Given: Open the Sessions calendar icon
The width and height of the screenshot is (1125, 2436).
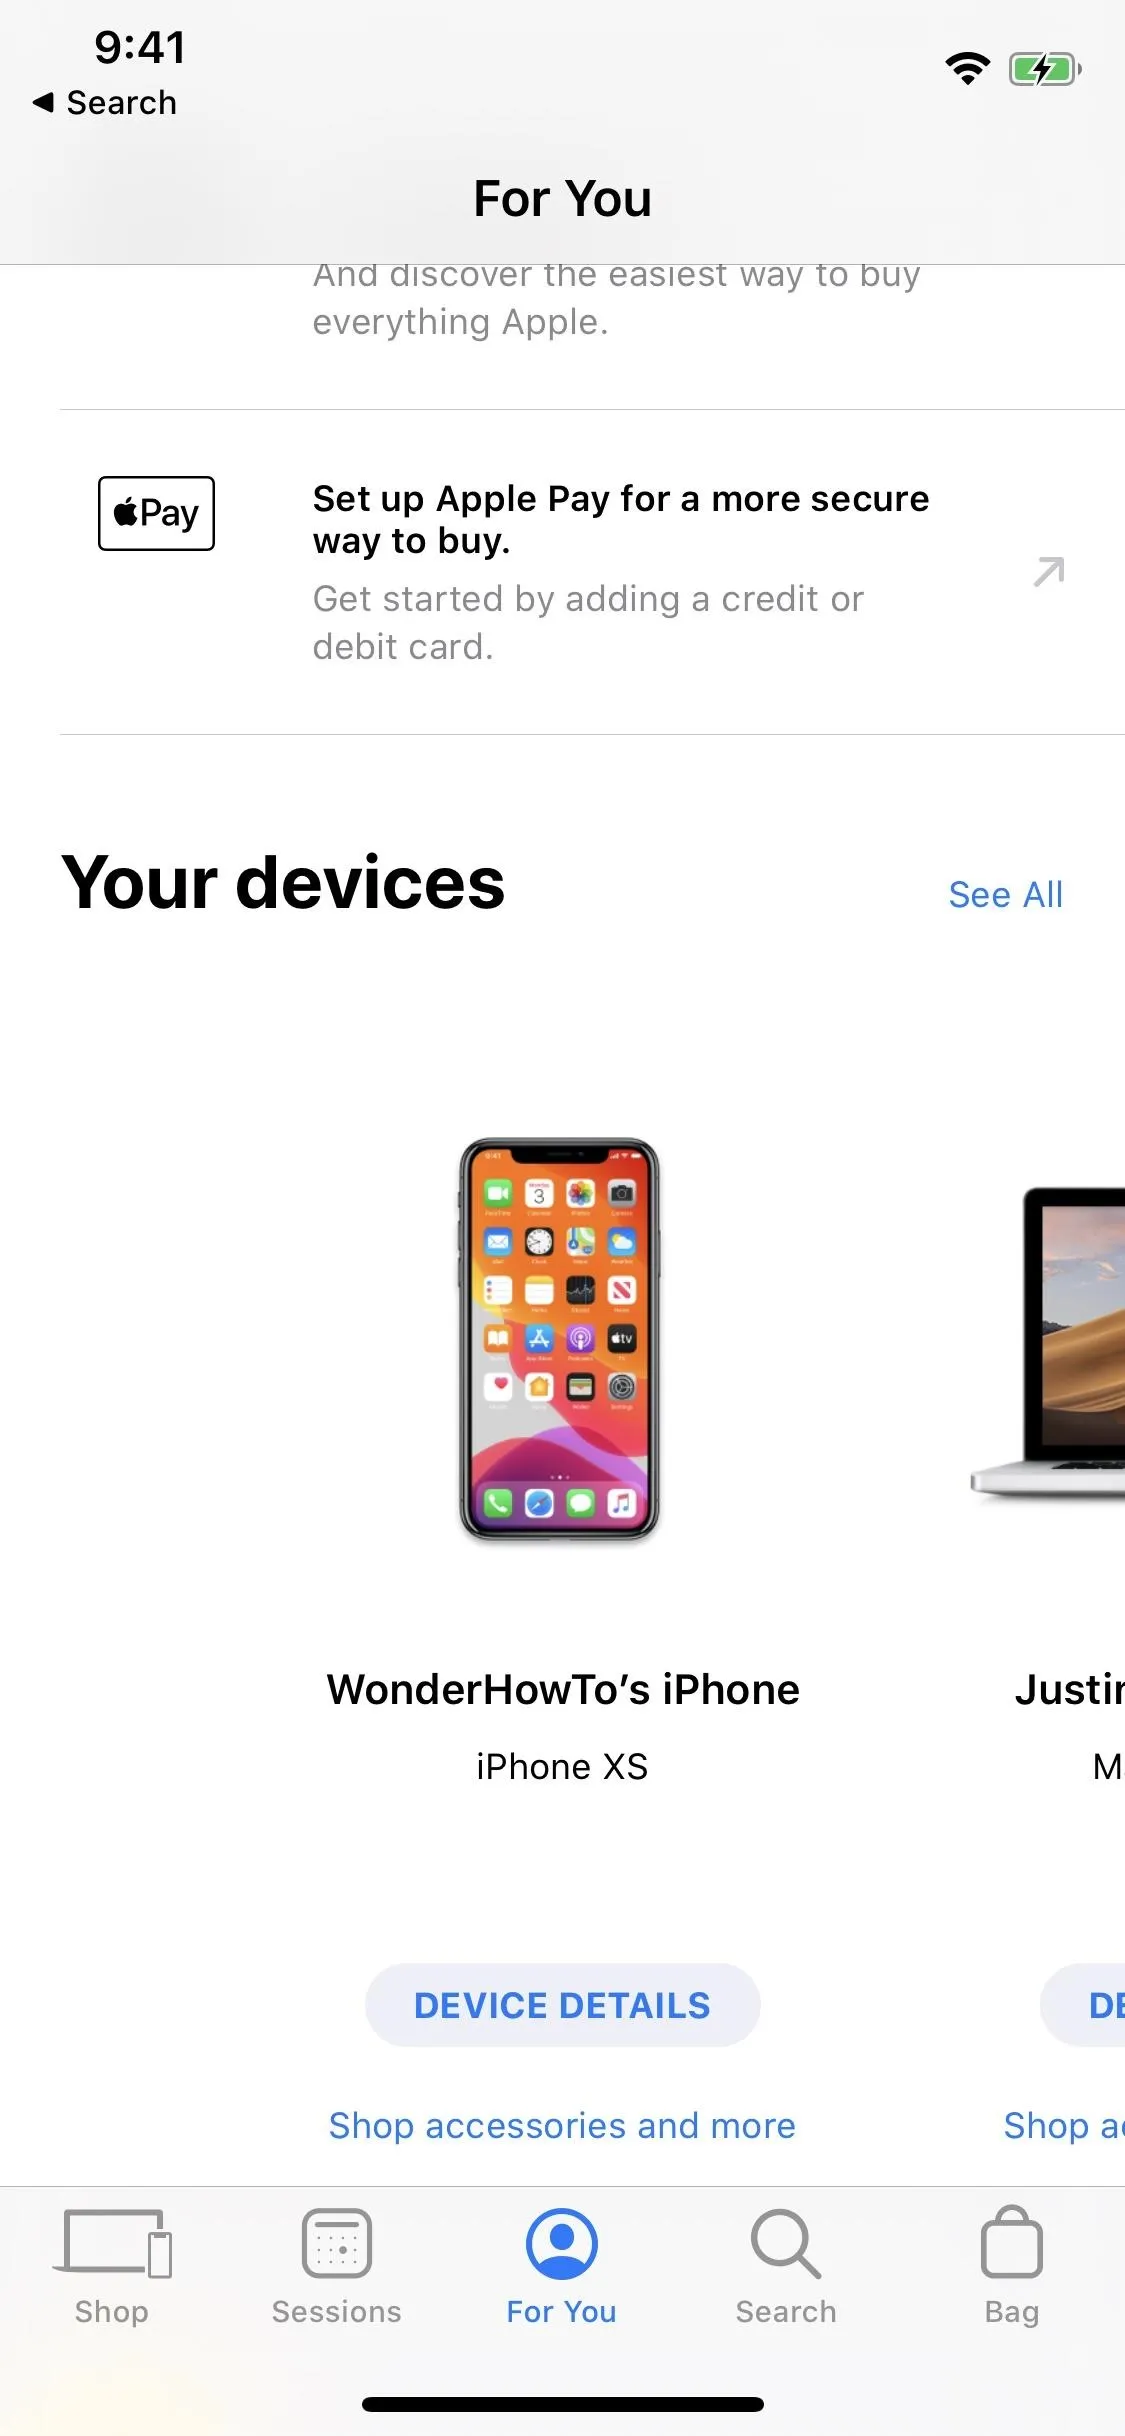Looking at the screenshot, I should [337, 2243].
